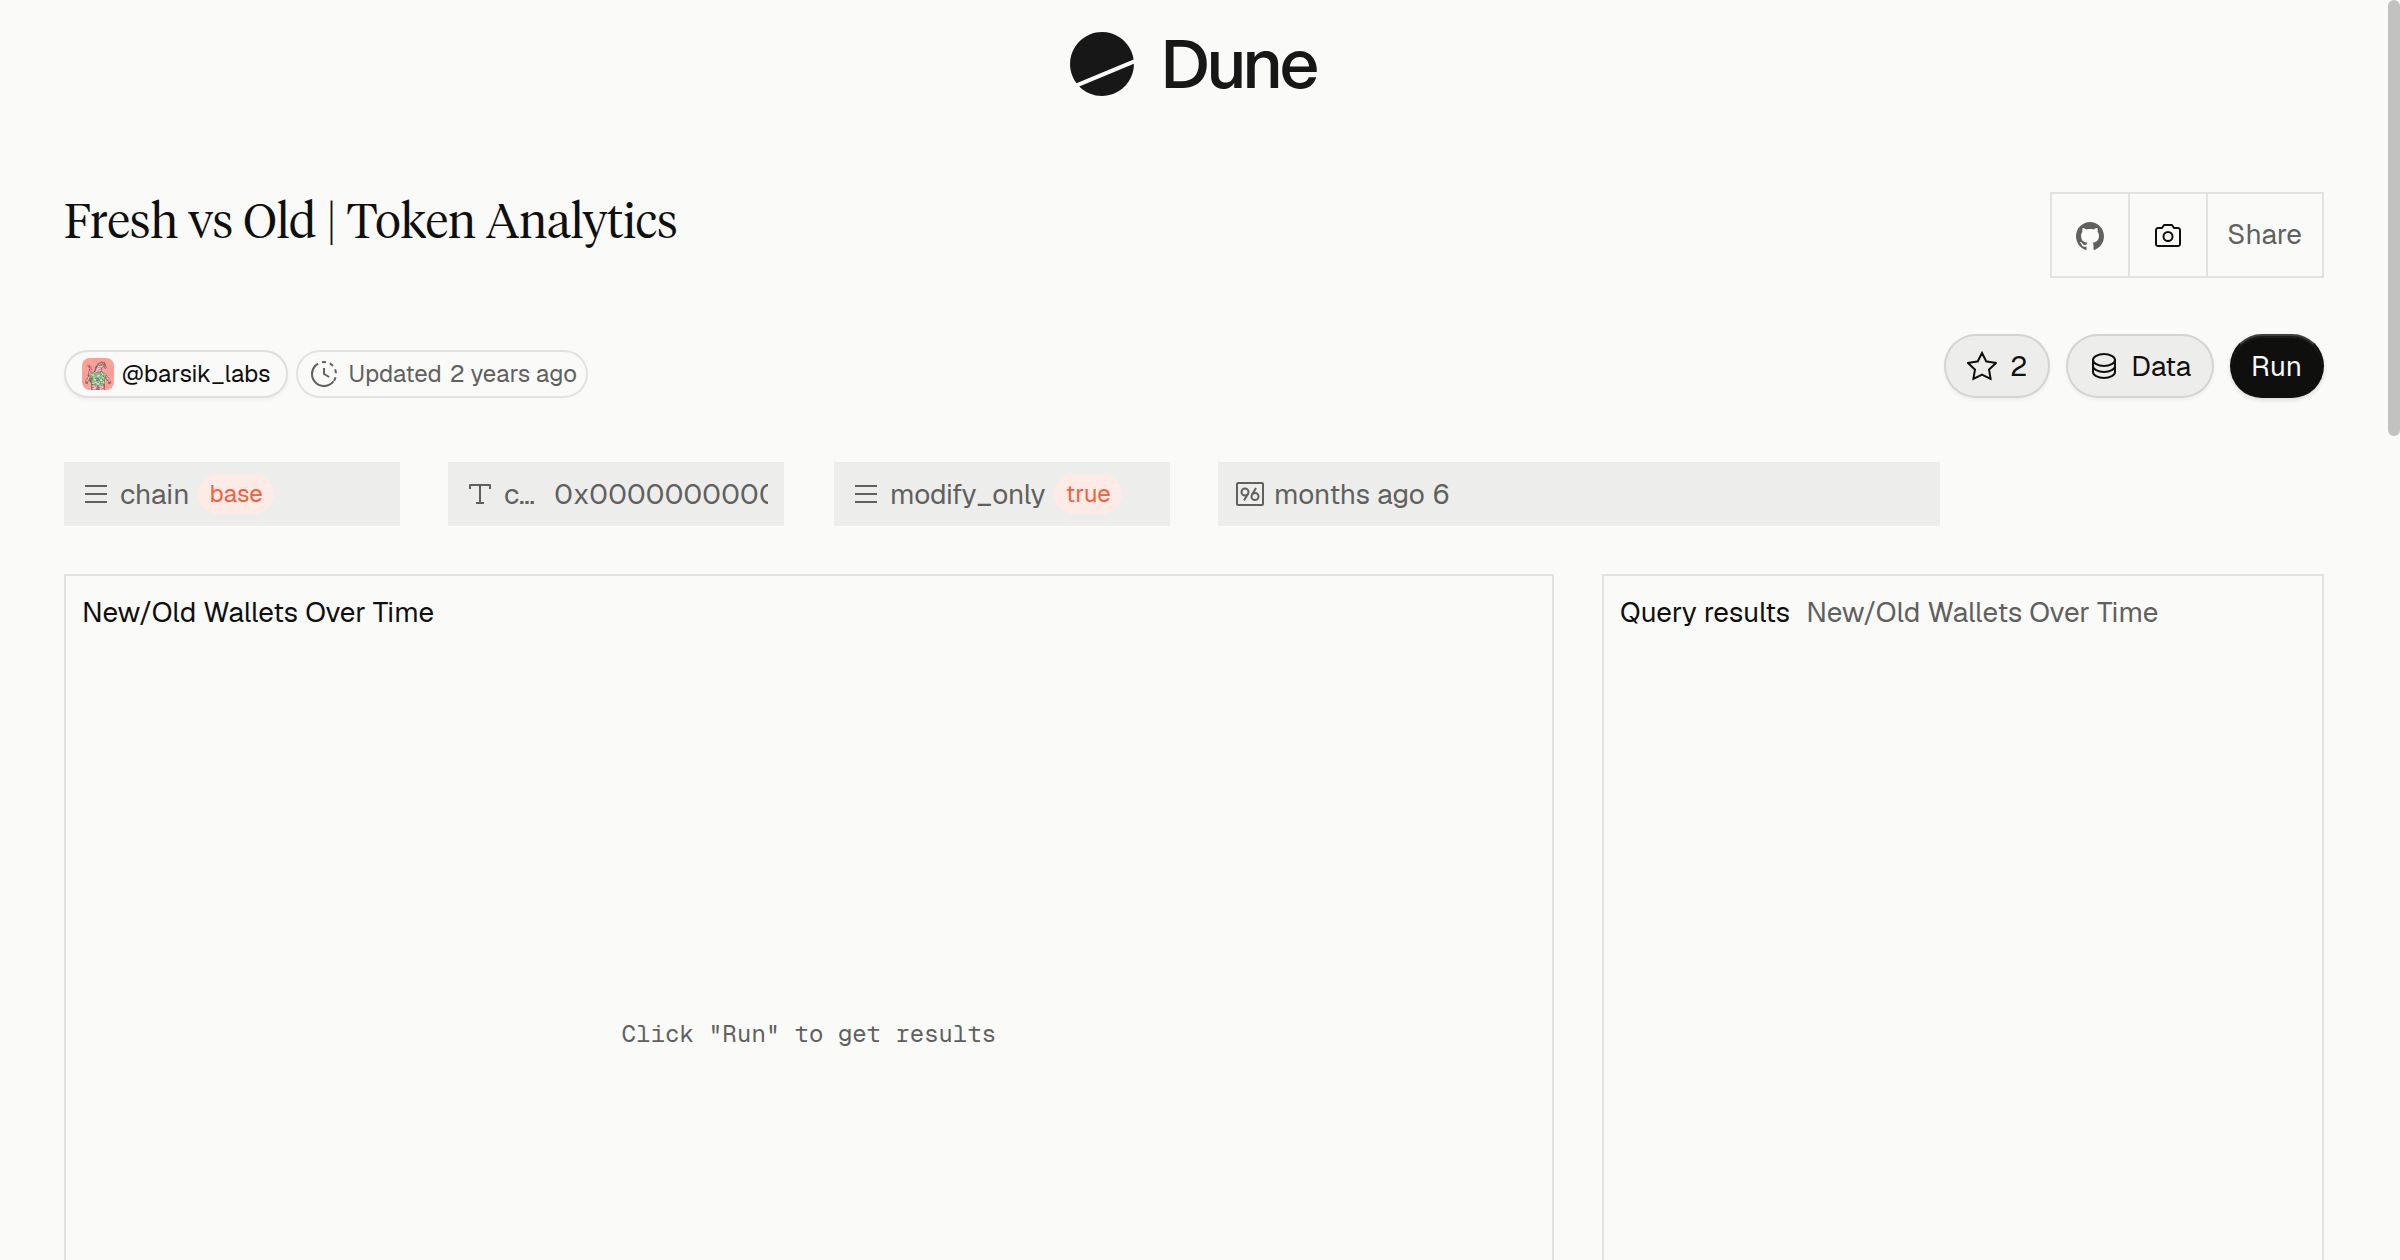The width and height of the screenshot is (2400, 1260).
Task: Open the modify_only parameter dropdown
Action: (x=1002, y=494)
